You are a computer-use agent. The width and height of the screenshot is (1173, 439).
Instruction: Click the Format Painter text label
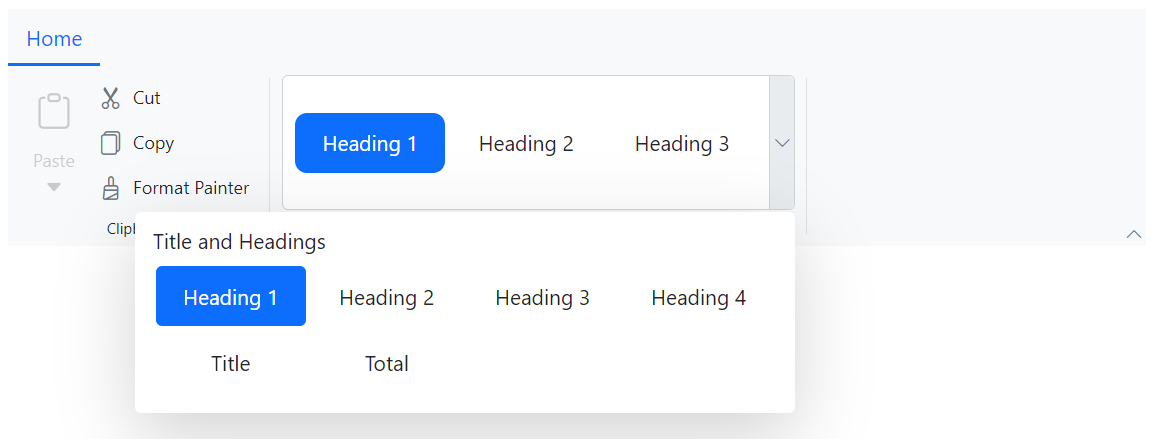(x=191, y=188)
